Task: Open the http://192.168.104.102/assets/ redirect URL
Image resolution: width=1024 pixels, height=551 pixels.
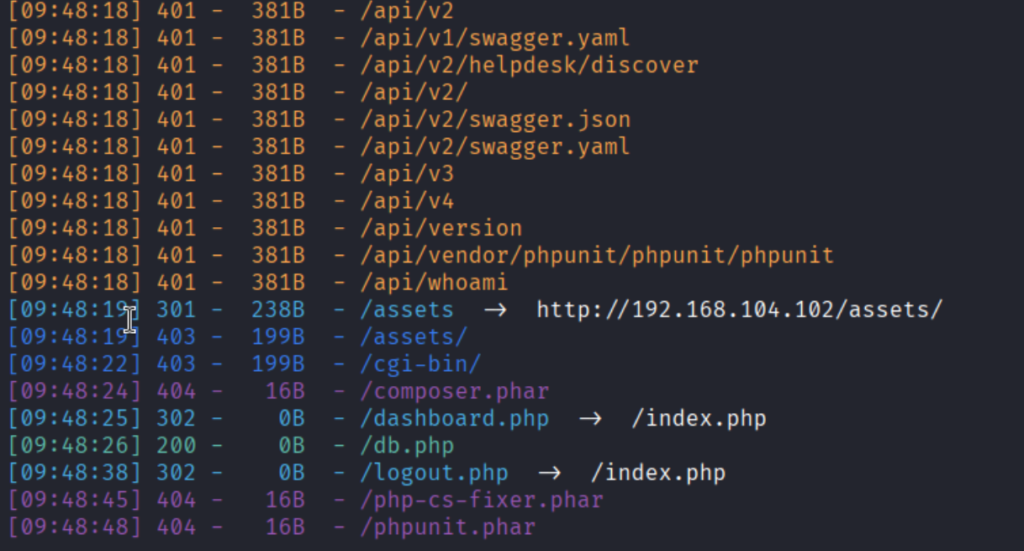Action: (x=739, y=310)
